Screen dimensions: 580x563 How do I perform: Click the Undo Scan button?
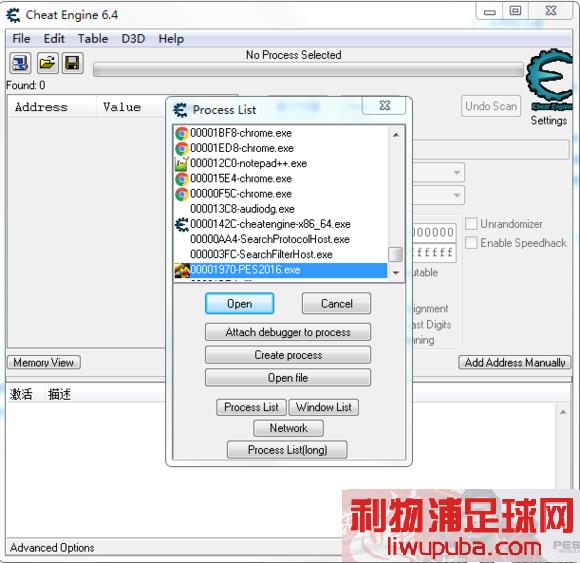491,106
